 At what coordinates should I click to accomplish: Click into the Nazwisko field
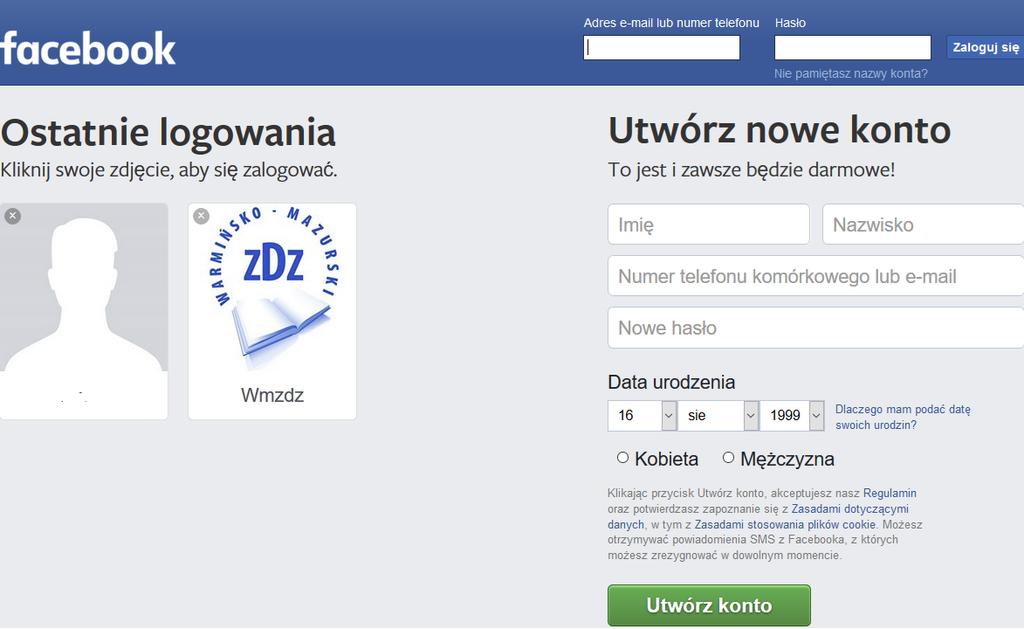(x=923, y=224)
